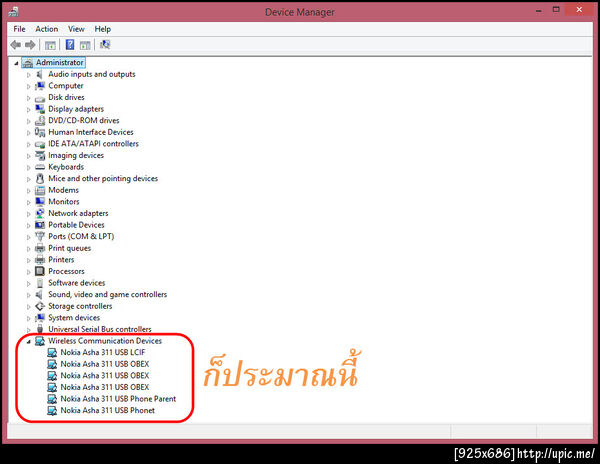
Task: Click the Mice and other pointing devices icon
Action: (x=40, y=179)
